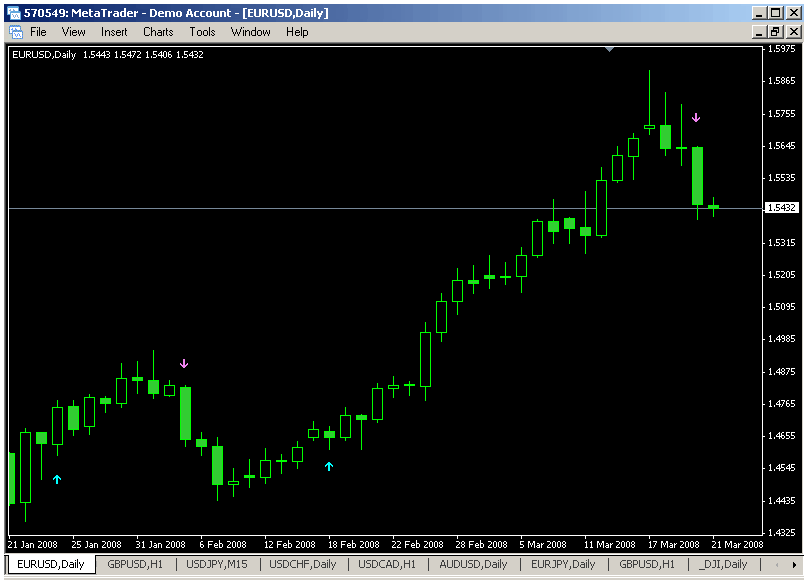The image size is (808, 580).
Task: Select the cyan up arrow near 18 Feb 2008
Action: (x=329, y=466)
